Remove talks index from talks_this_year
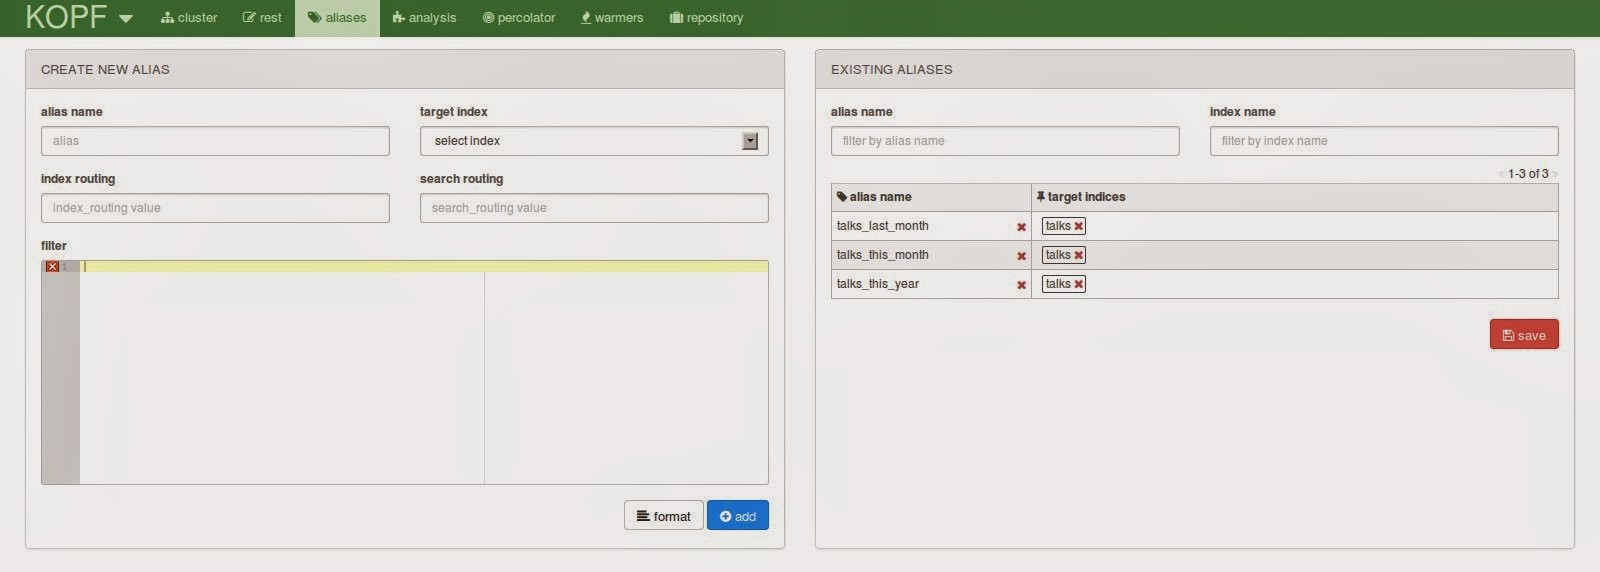 1078,284
